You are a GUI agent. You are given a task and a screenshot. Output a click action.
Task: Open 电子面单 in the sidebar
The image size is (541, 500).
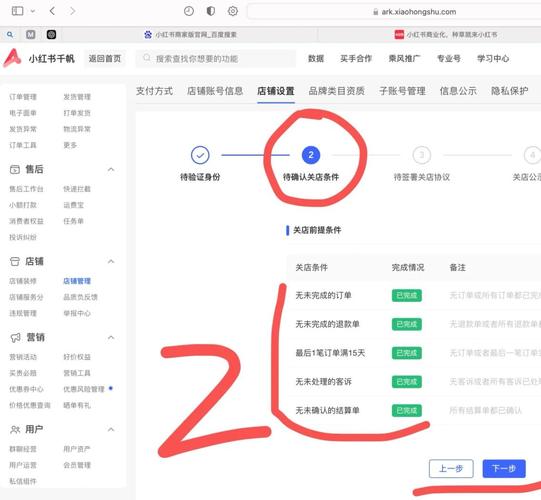(23, 113)
